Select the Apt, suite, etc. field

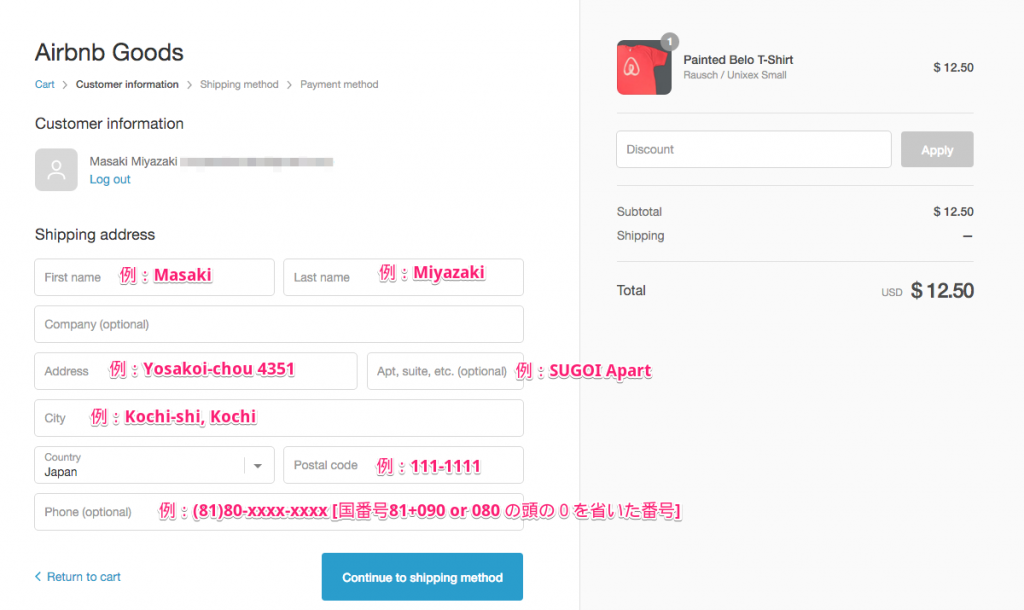[x=445, y=371]
